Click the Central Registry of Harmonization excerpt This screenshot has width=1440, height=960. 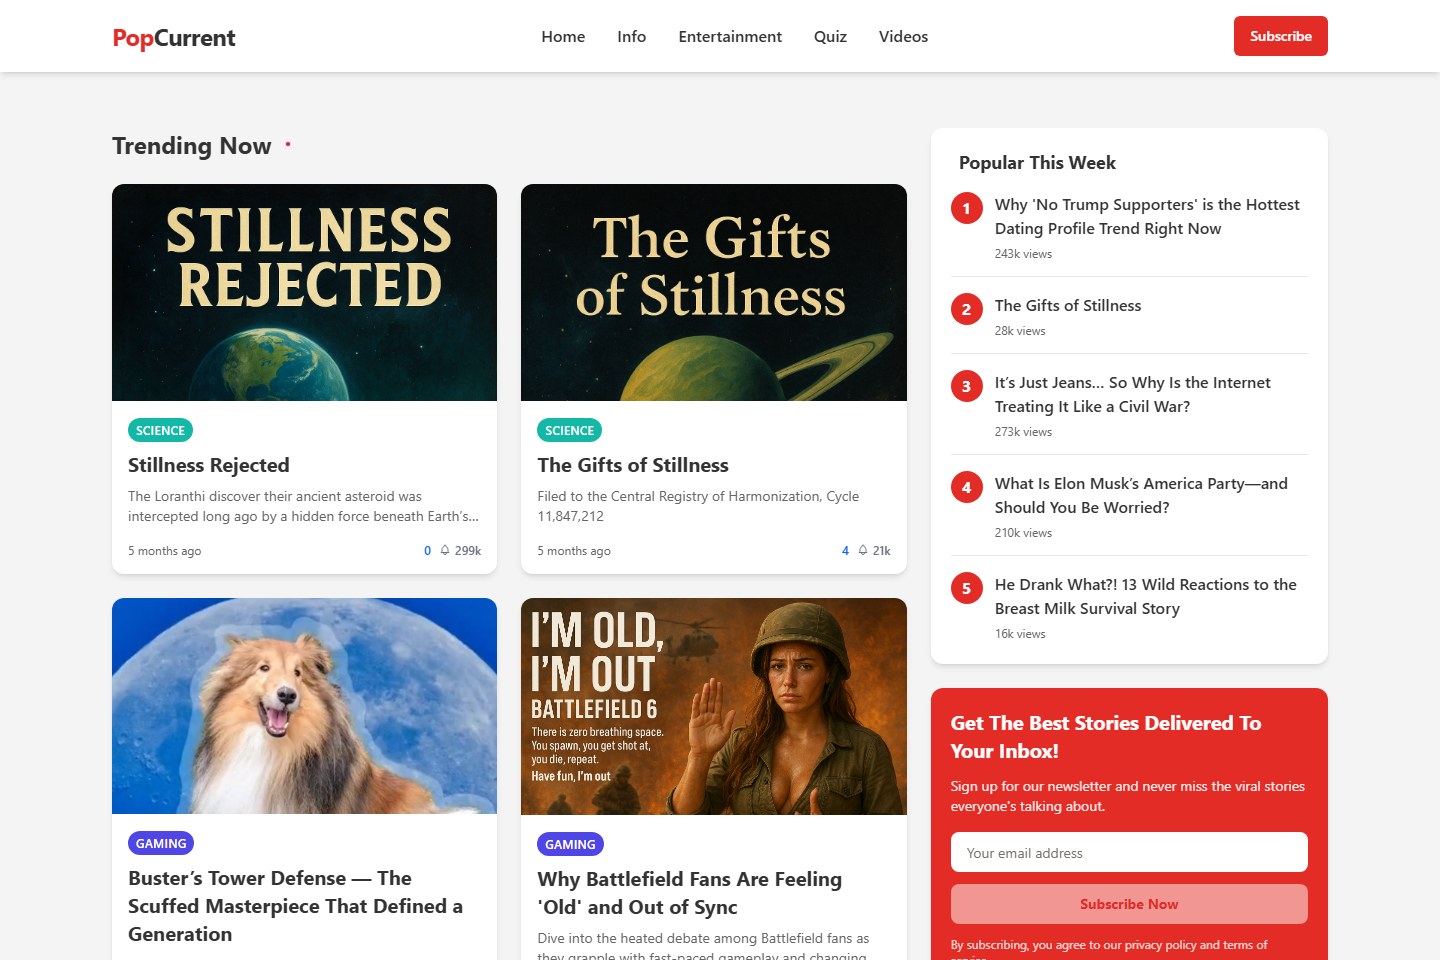pyautogui.click(x=698, y=506)
